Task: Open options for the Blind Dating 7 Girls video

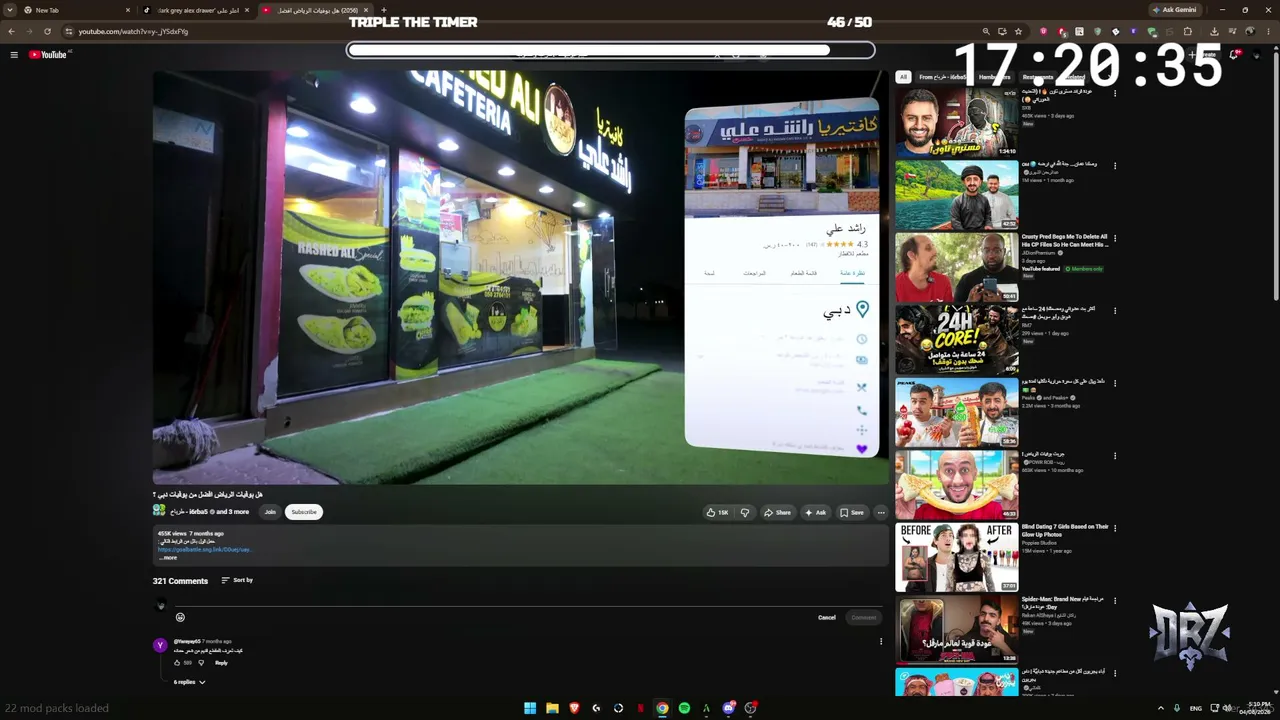Action: 1115,527
